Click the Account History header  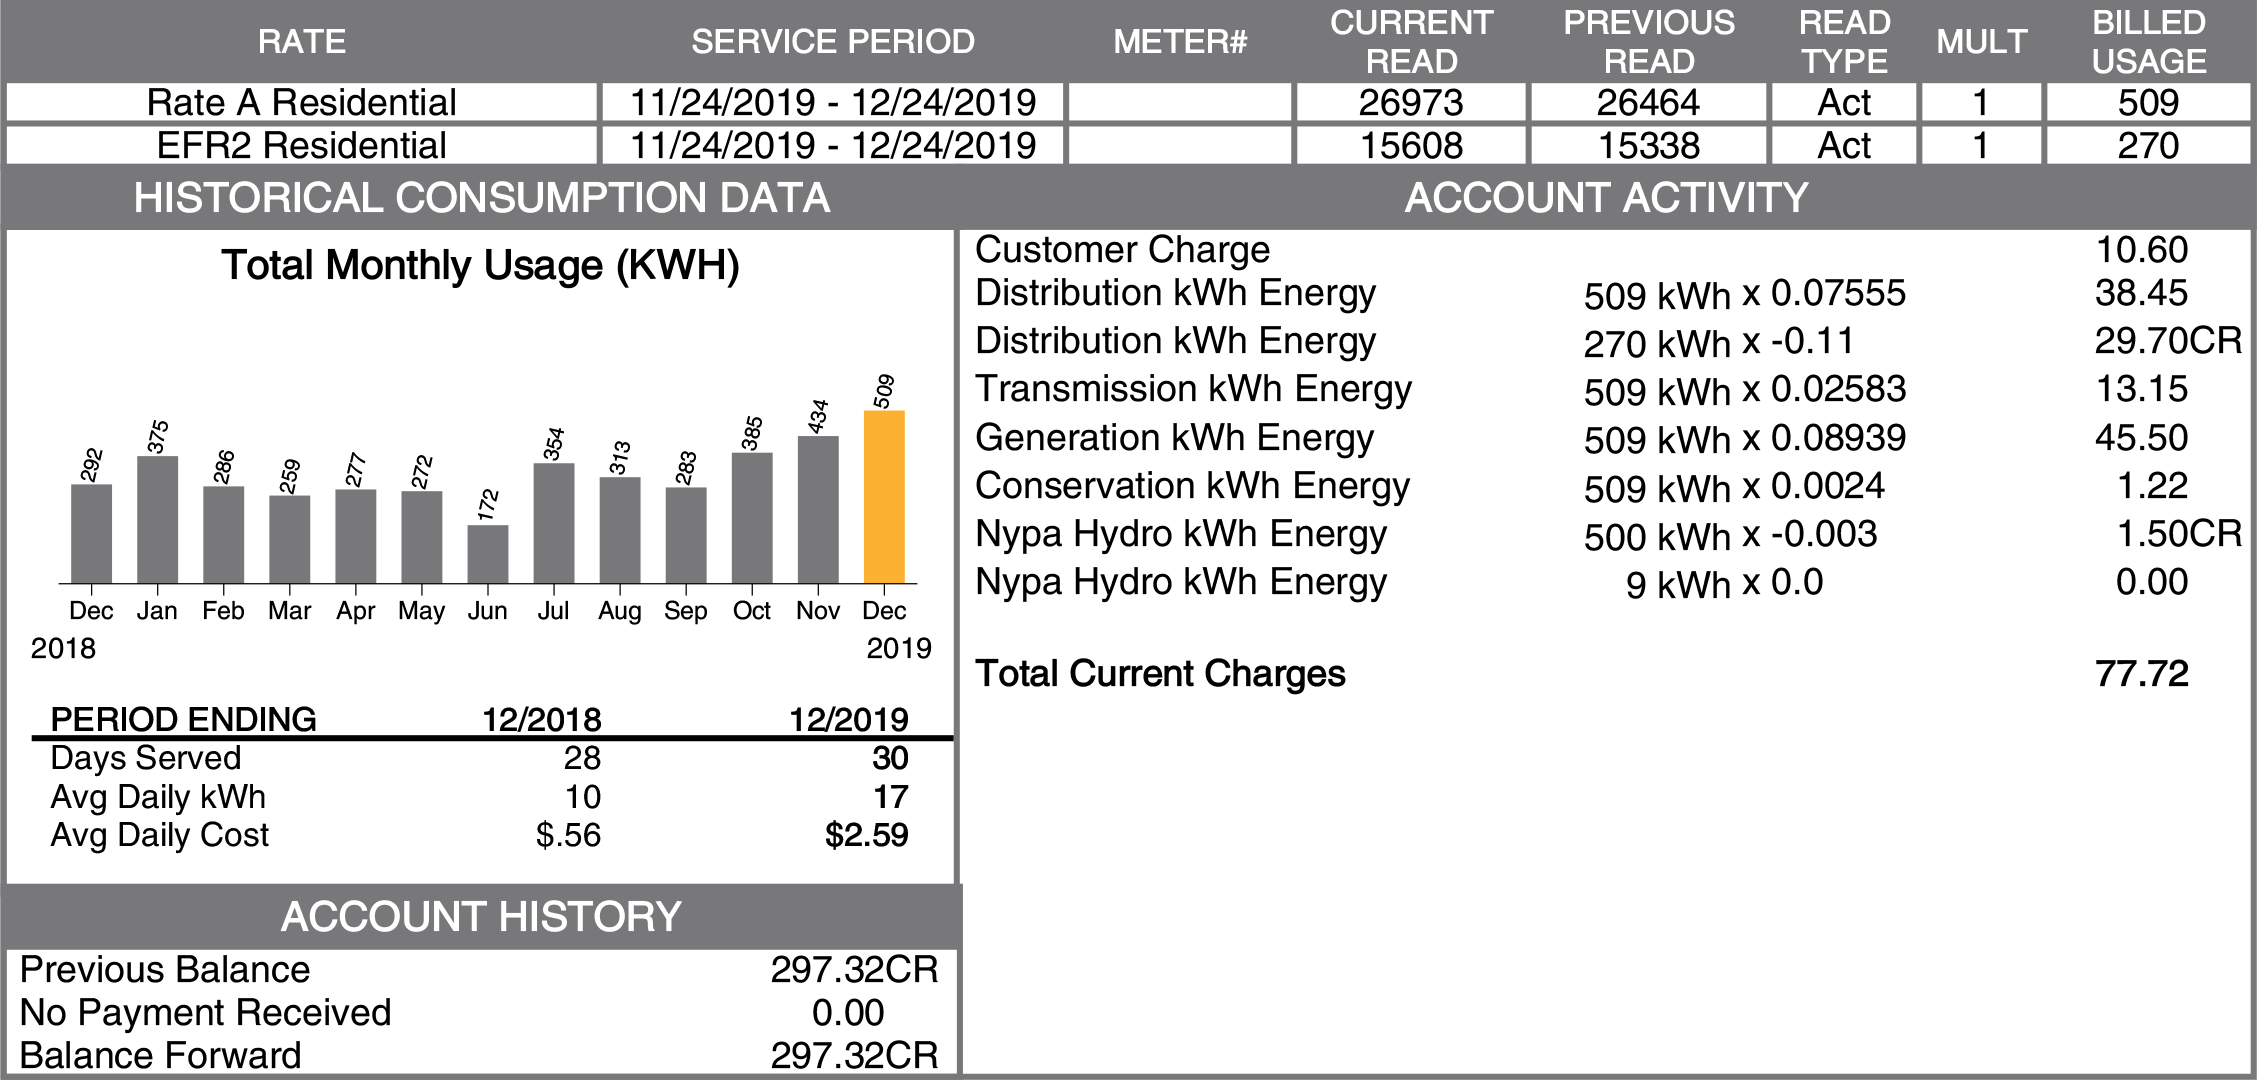tap(481, 917)
